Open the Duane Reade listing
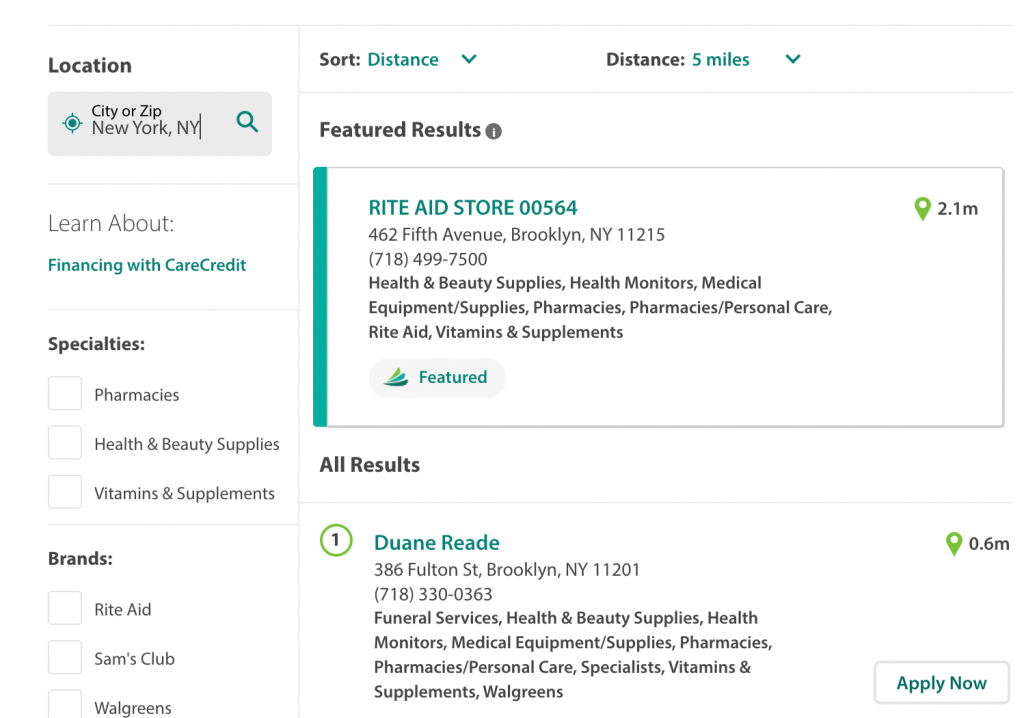 (437, 543)
